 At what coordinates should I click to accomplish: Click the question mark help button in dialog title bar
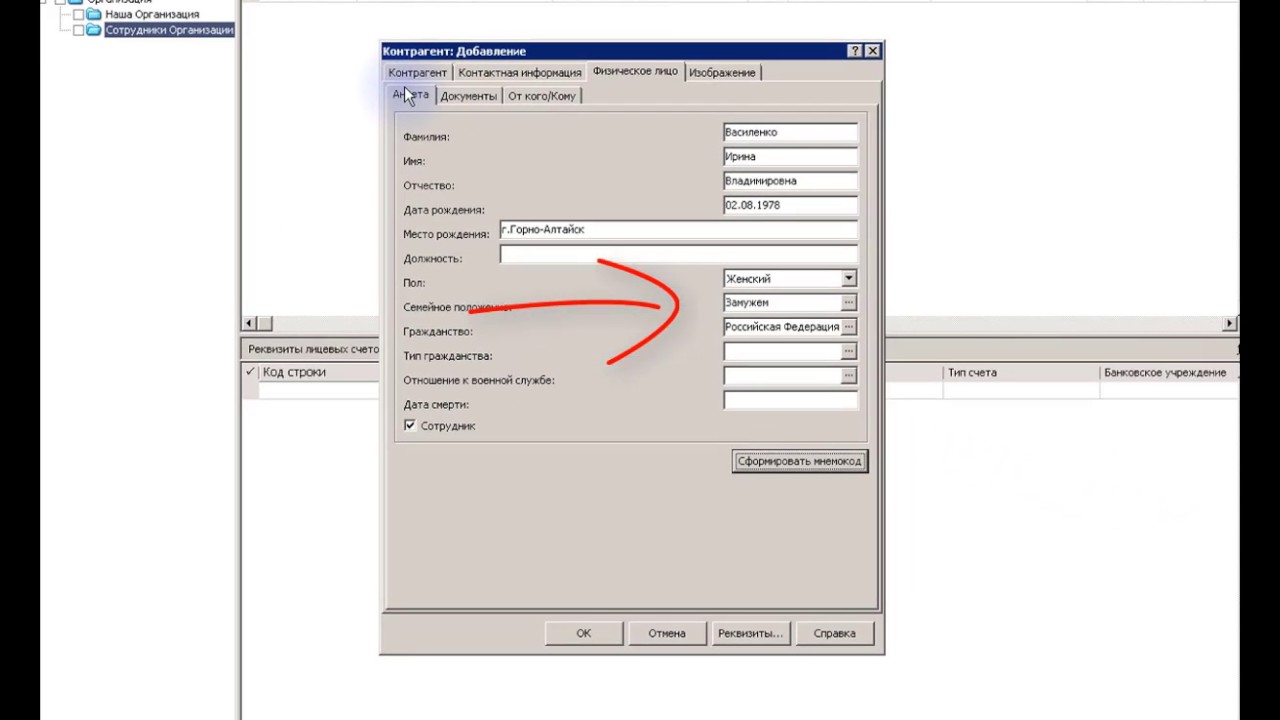click(855, 51)
